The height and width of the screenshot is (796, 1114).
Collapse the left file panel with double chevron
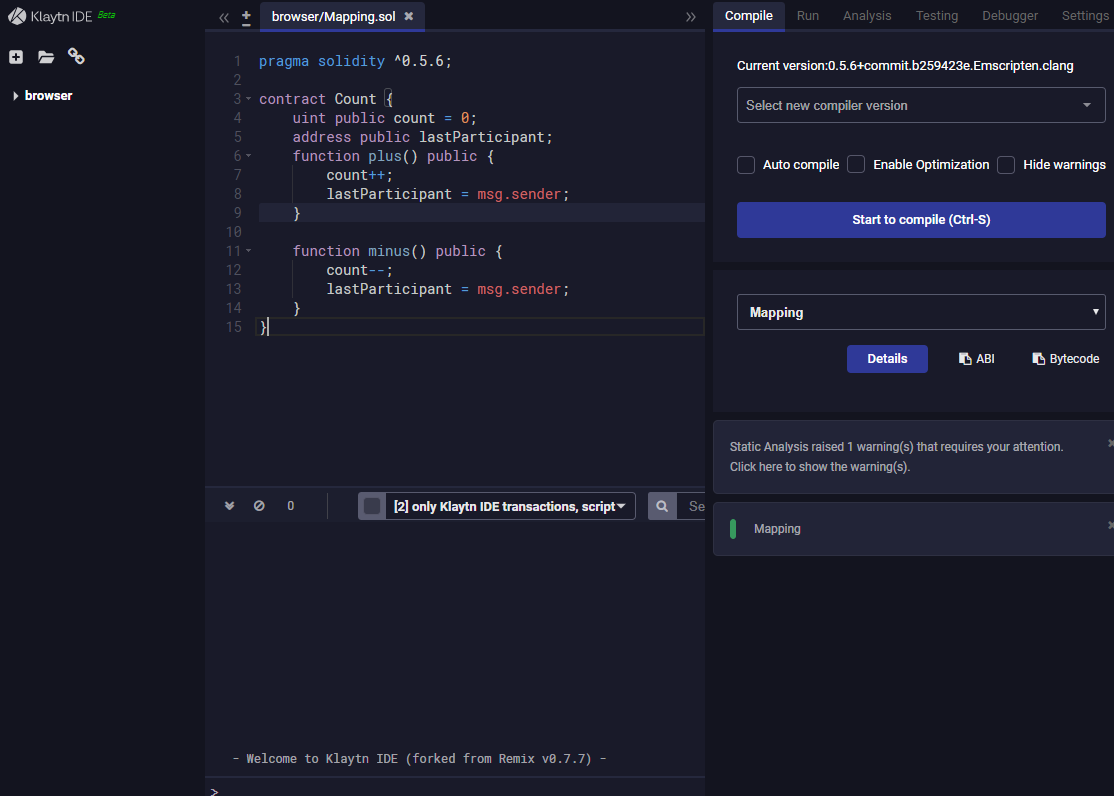224,17
